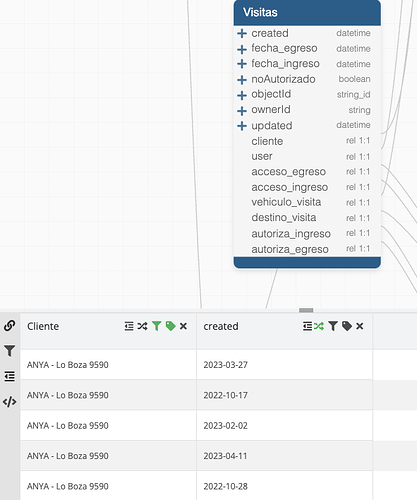417x500 pixels.
Task: Toggle green shuffle icon on created column
Action: click(x=319, y=326)
